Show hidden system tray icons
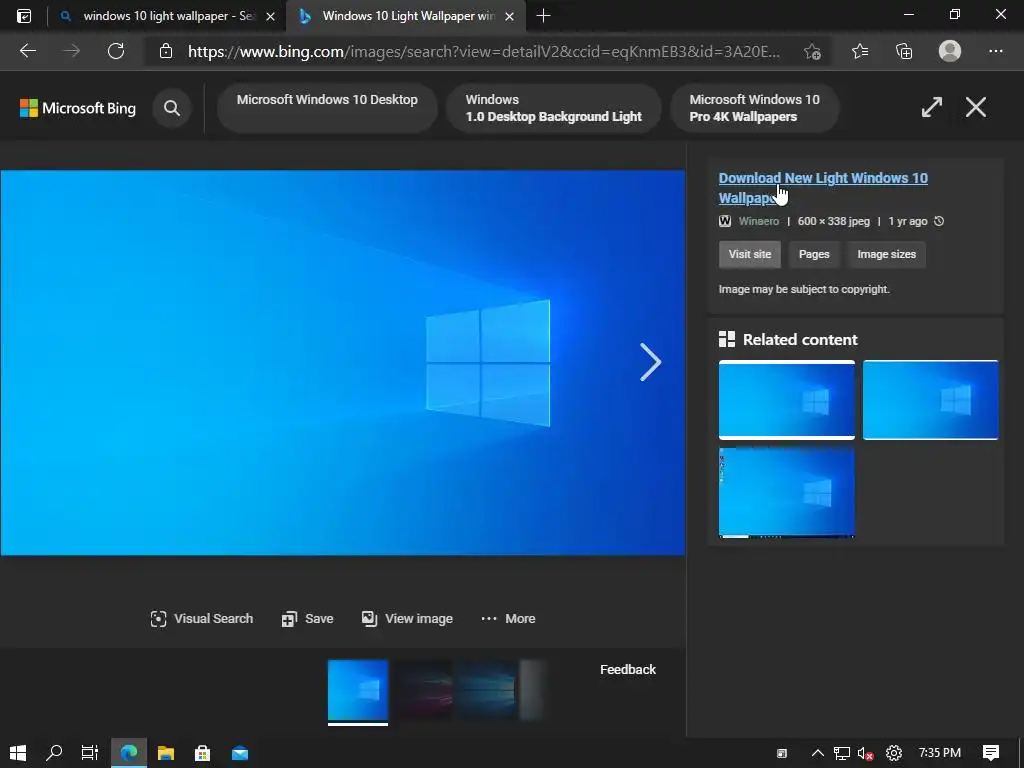 [817, 753]
